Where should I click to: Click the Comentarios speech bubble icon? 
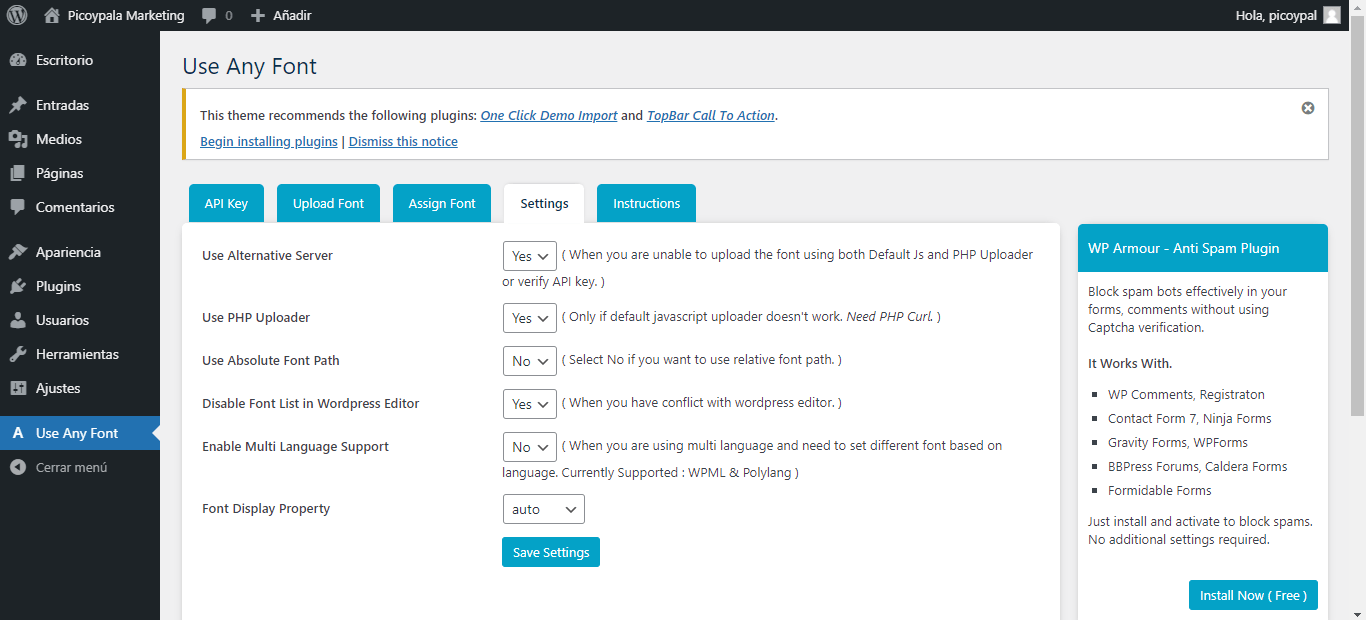[18, 207]
